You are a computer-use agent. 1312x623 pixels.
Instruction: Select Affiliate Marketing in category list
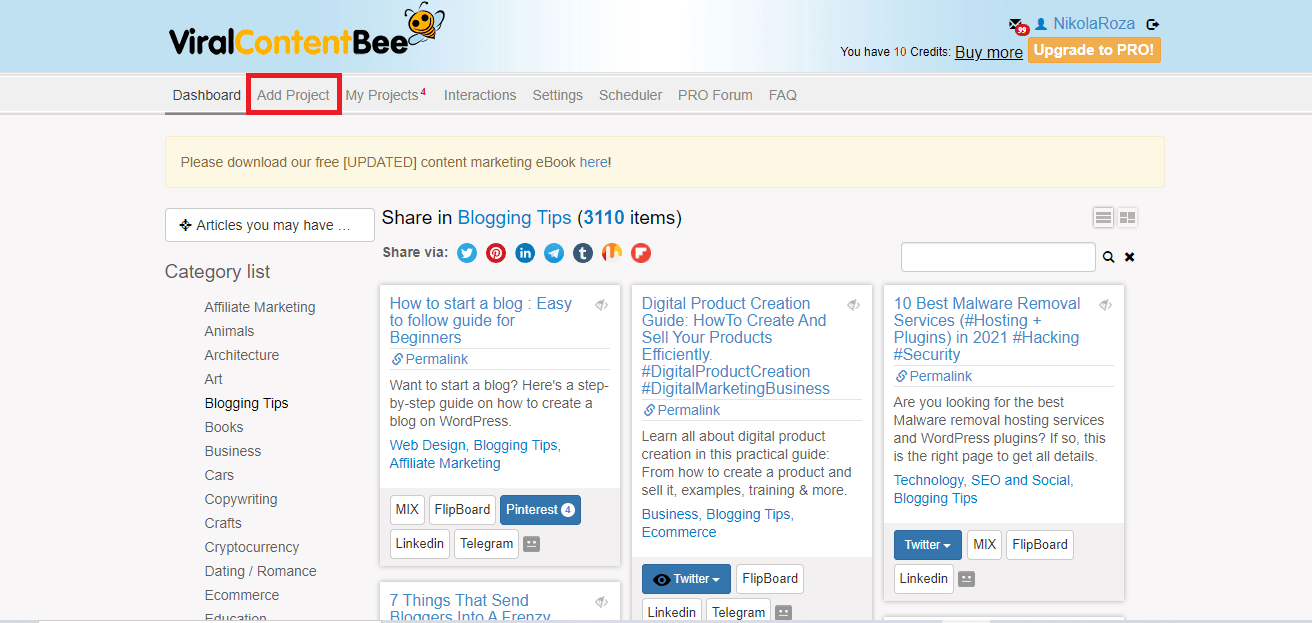[260, 307]
